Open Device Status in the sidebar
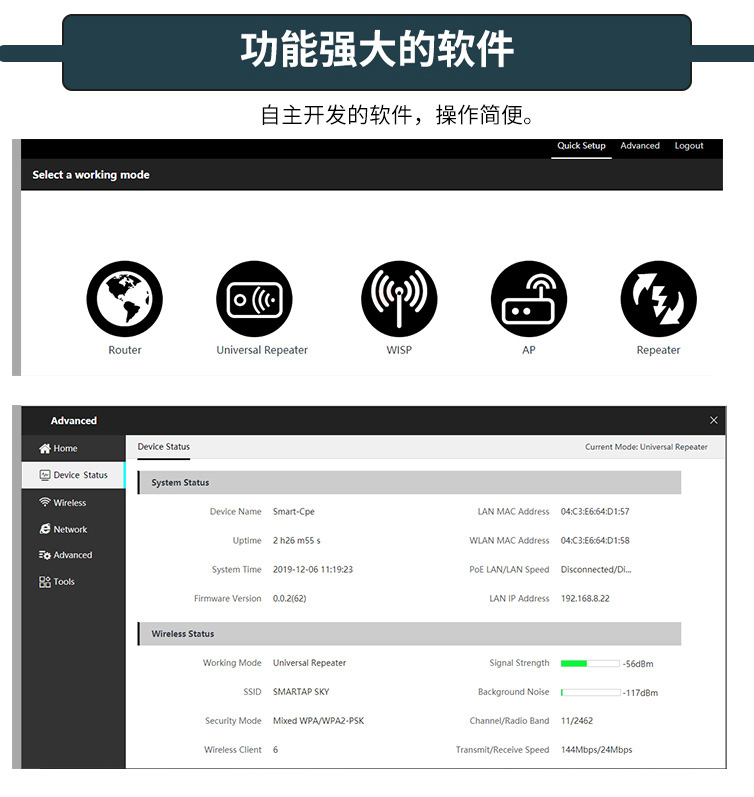Image resolution: width=754 pixels, height=797 pixels. pyautogui.click(x=74, y=476)
